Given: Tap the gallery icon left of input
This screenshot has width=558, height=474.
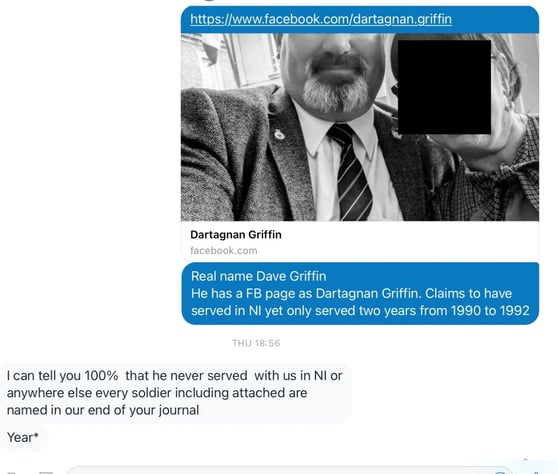Looking at the screenshot, I should tap(46, 472).
